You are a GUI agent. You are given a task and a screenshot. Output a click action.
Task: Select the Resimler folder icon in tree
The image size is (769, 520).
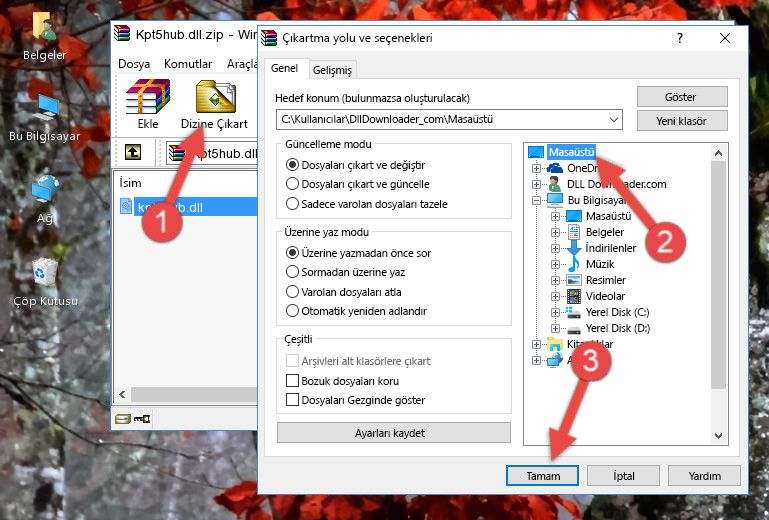(573, 280)
